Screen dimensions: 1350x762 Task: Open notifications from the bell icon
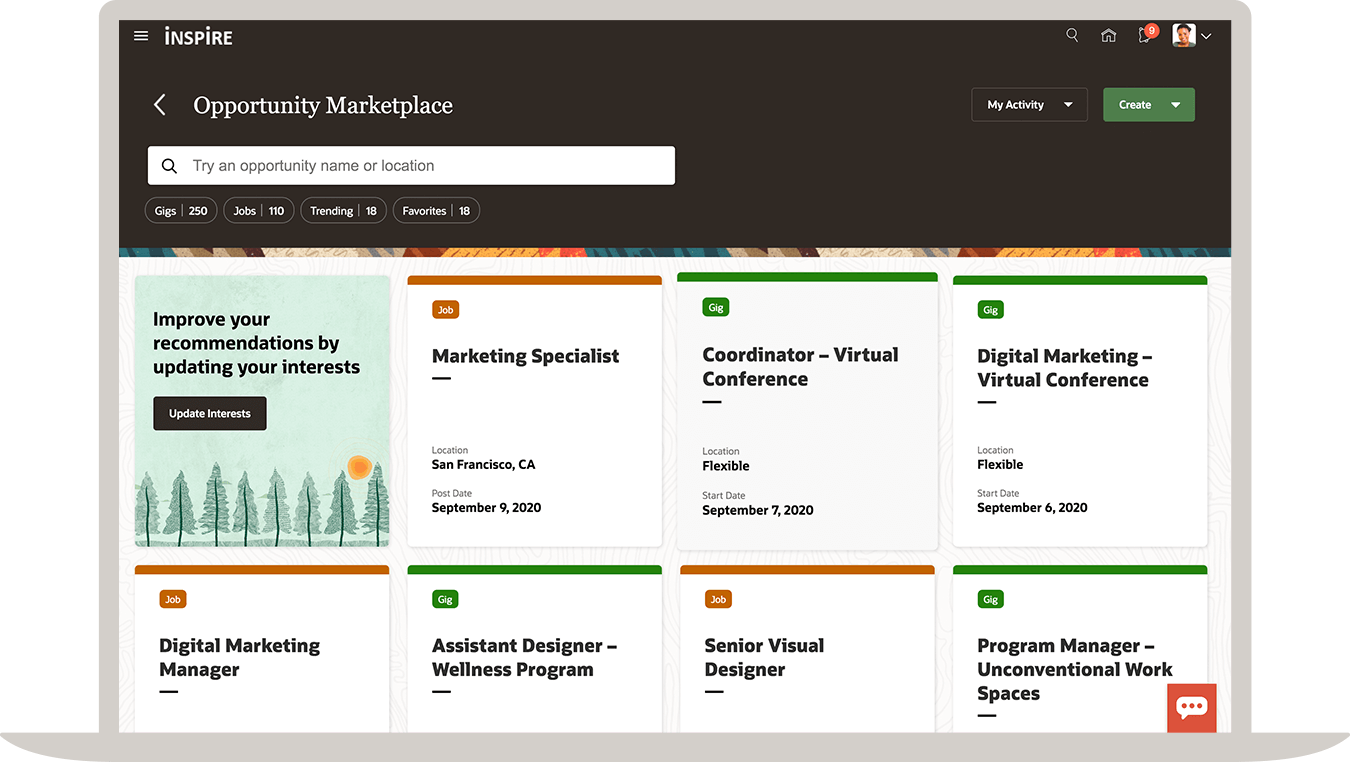[x=1143, y=35]
